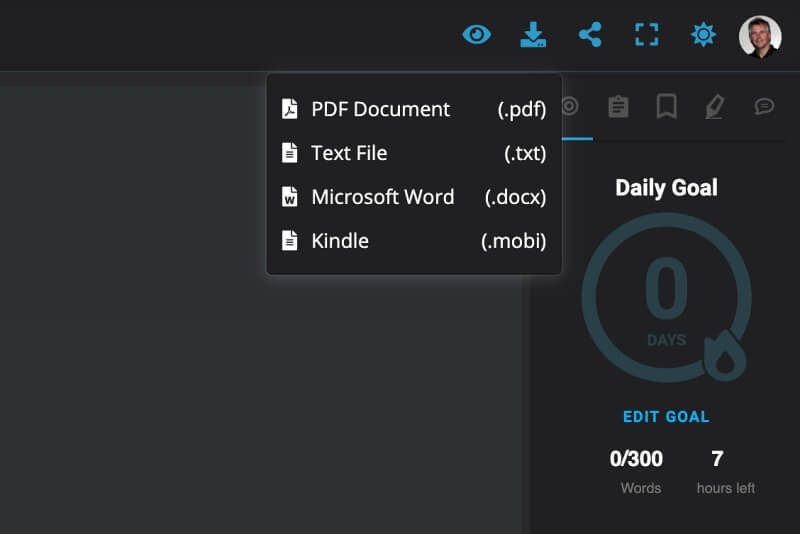
Task: Open the comments speech bubble tab
Action: click(764, 106)
